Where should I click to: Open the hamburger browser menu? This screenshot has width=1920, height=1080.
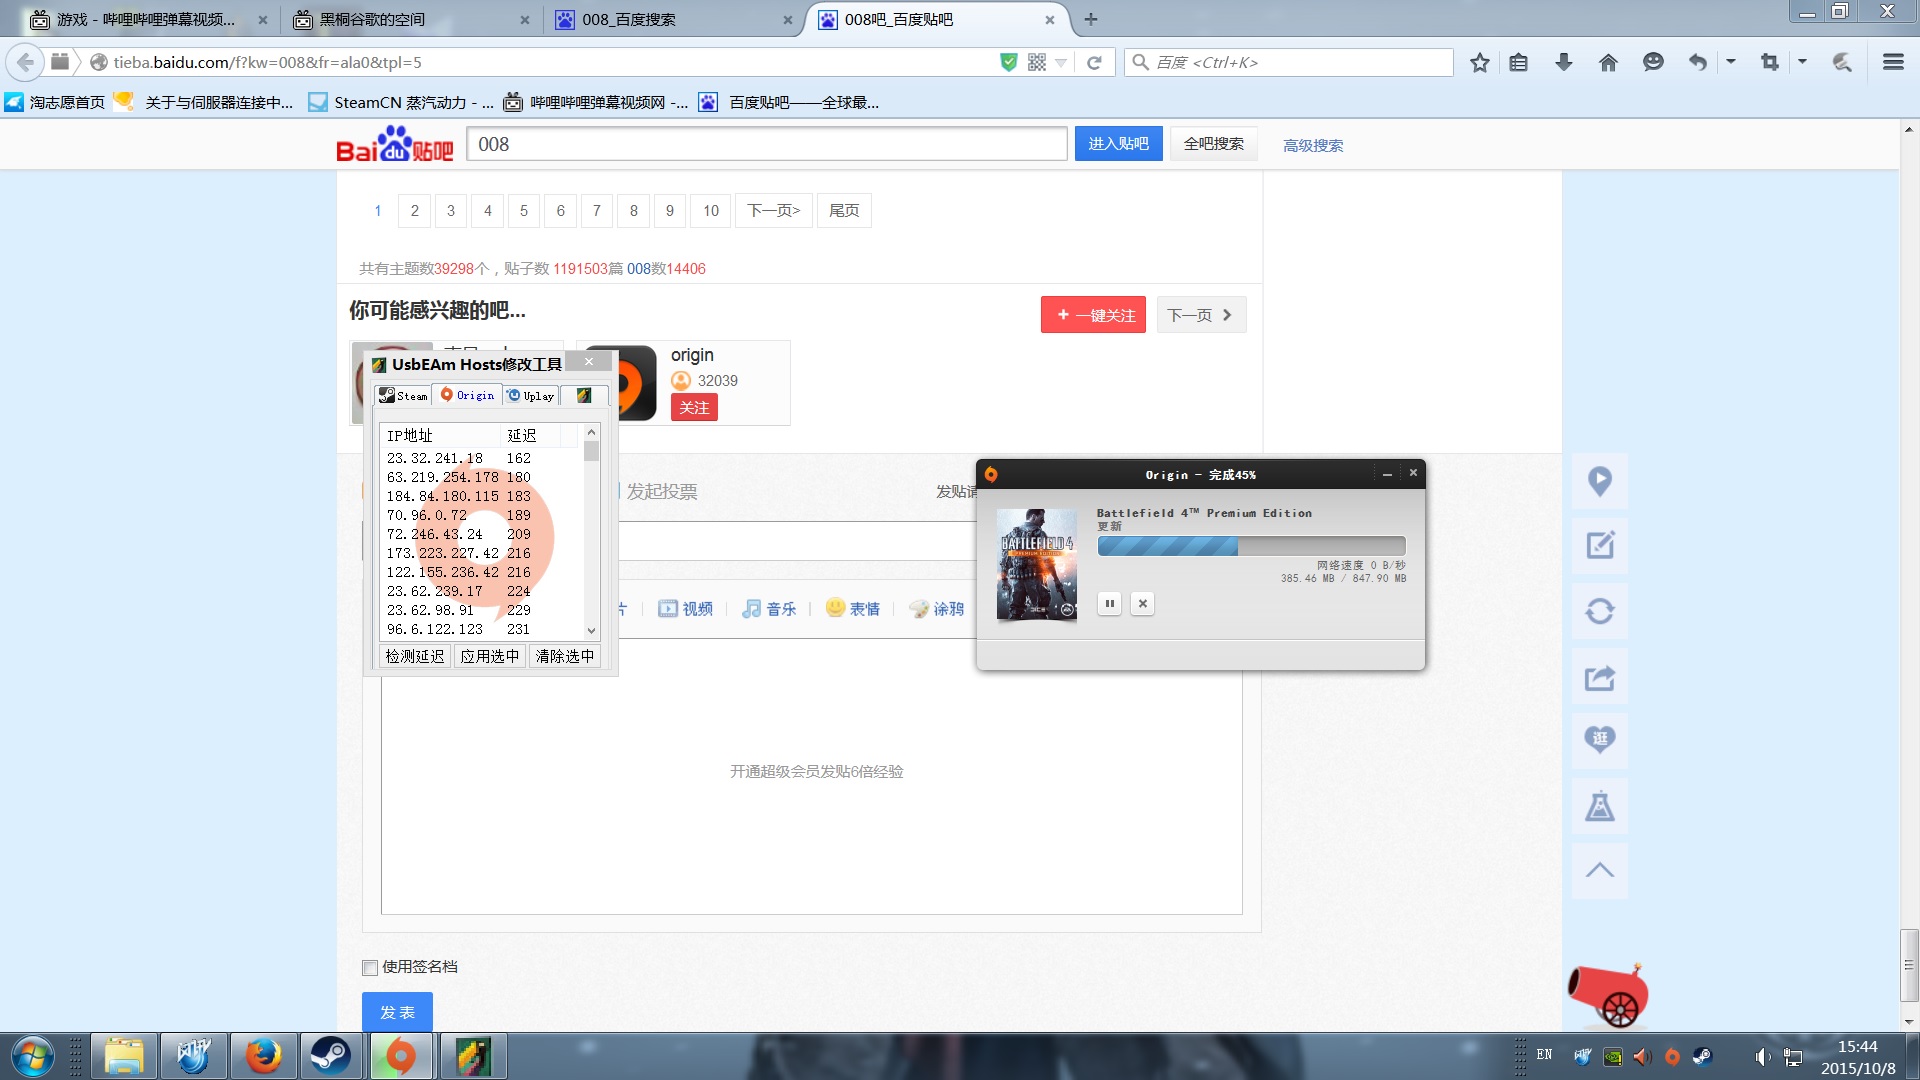pyautogui.click(x=1893, y=62)
